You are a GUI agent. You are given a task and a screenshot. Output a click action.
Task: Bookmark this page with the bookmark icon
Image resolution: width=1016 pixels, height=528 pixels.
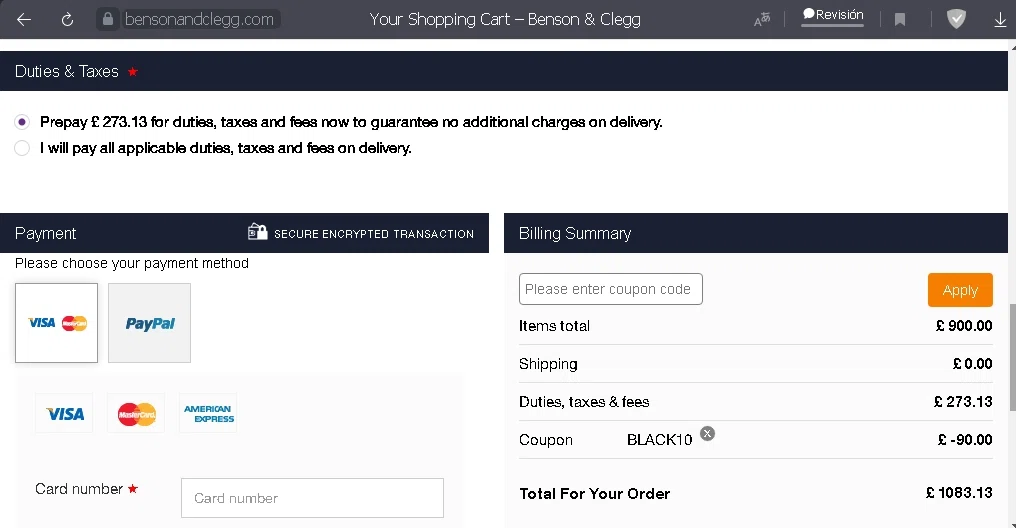899,19
